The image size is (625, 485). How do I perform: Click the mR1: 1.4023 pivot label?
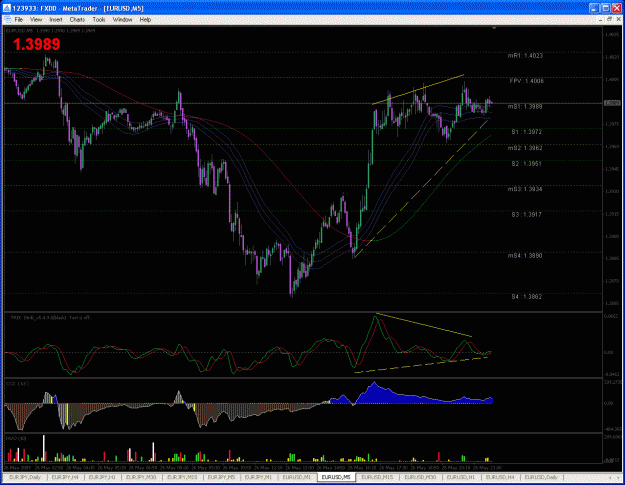coord(525,56)
